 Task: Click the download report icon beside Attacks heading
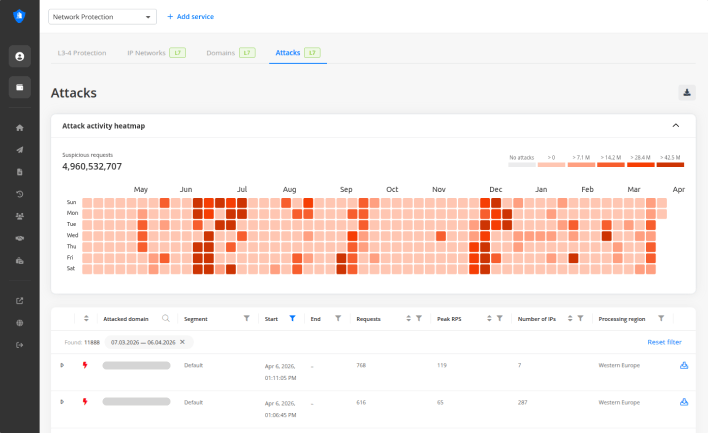(x=687, y=93)
